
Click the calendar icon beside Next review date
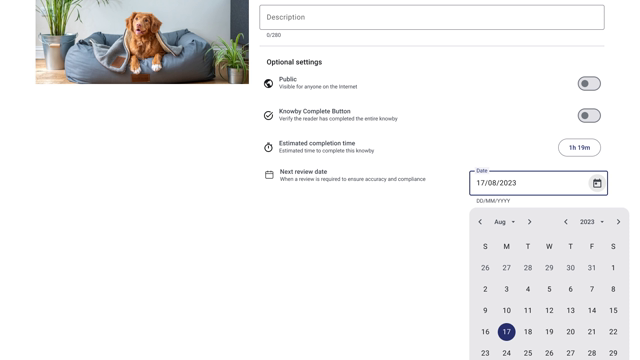[269, 175]
